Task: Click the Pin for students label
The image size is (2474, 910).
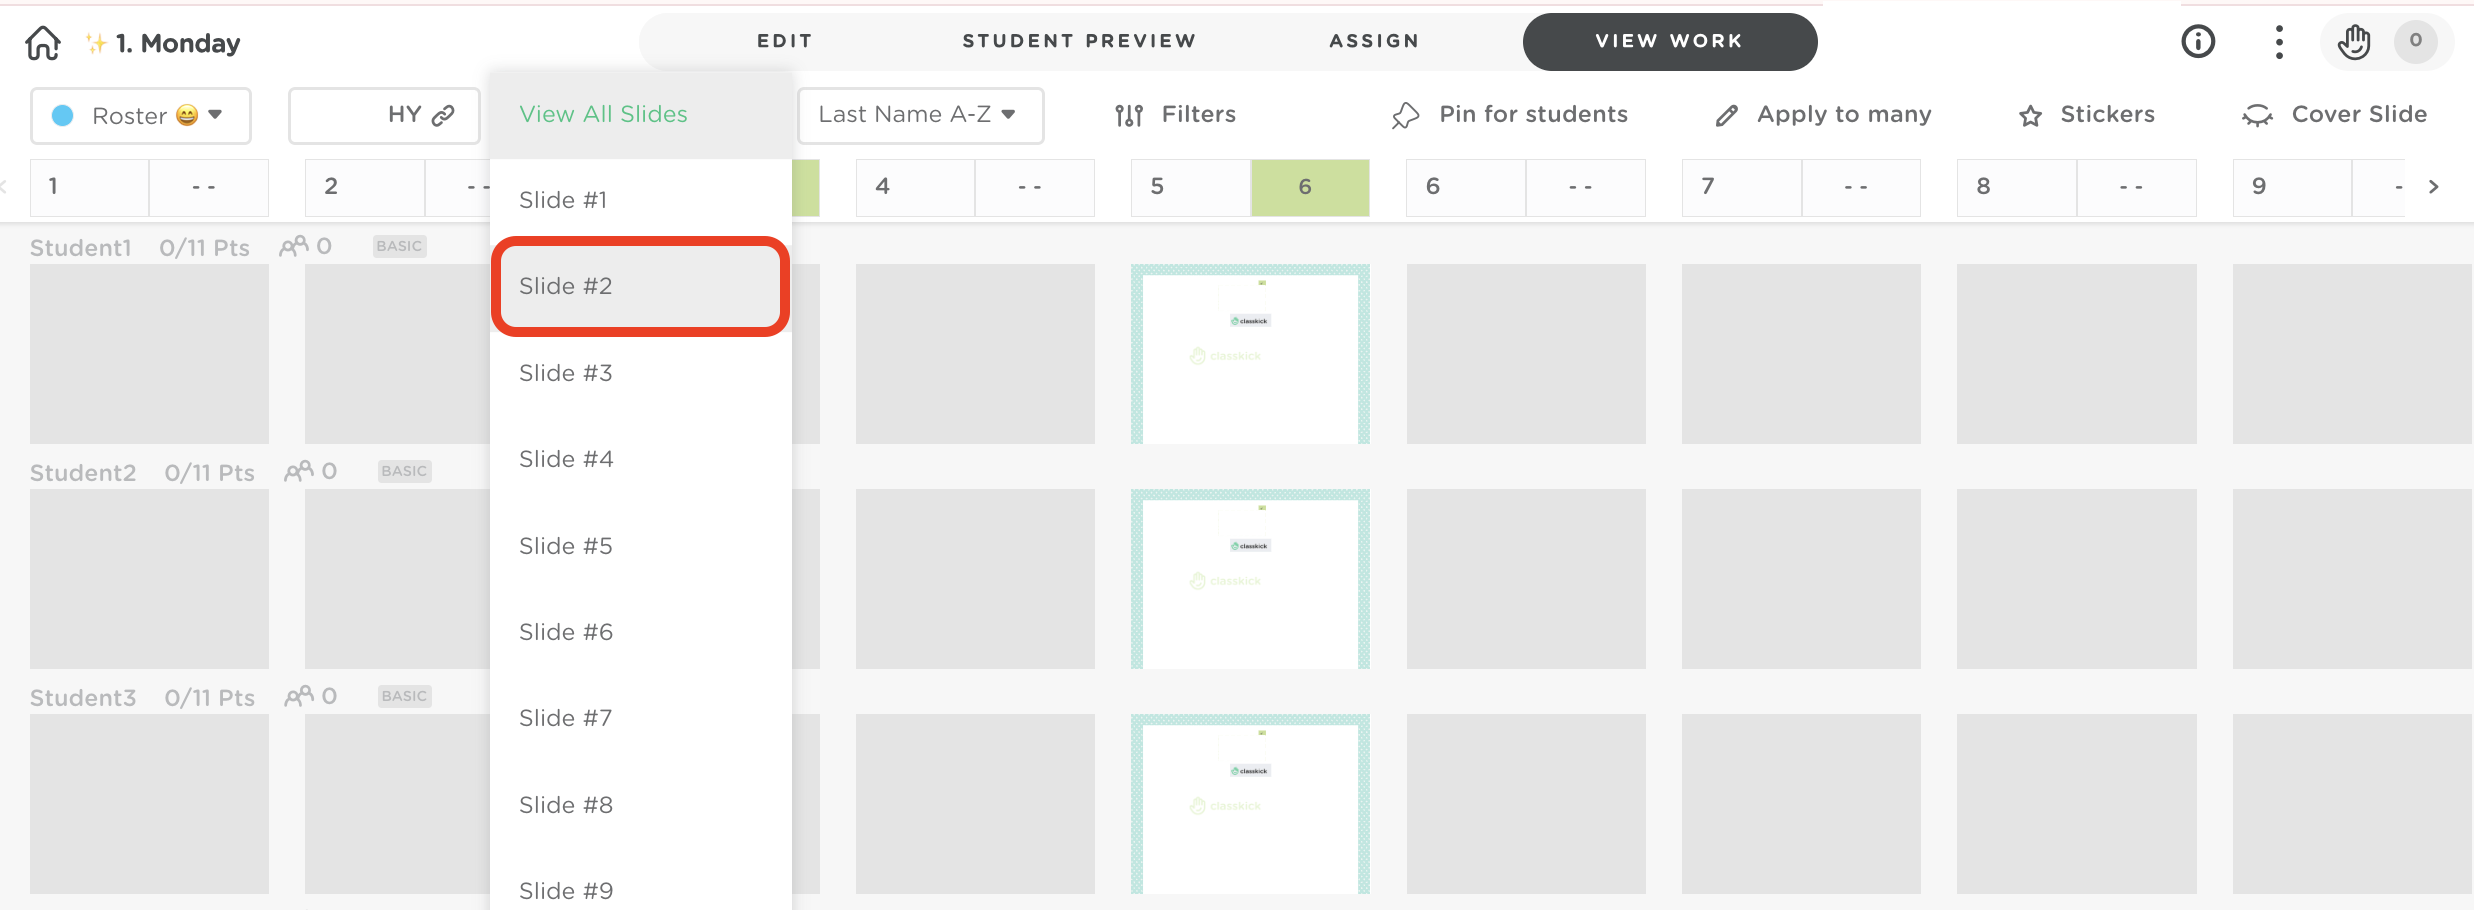Action: [x=1534, y=114]
